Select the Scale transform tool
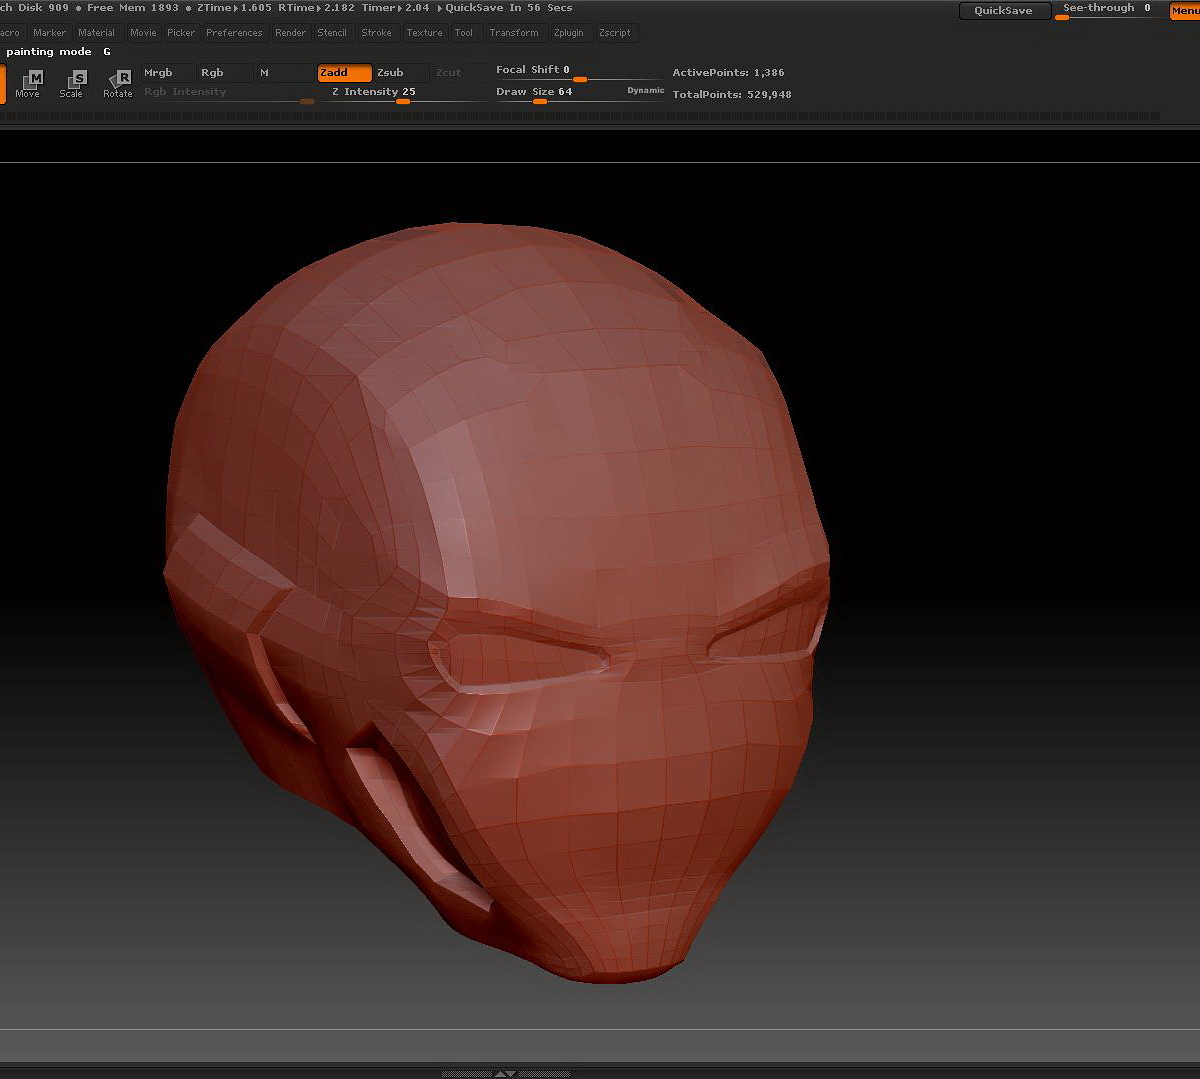The width and height of the screenshot is (1200, 1079). tap(72, 83)
